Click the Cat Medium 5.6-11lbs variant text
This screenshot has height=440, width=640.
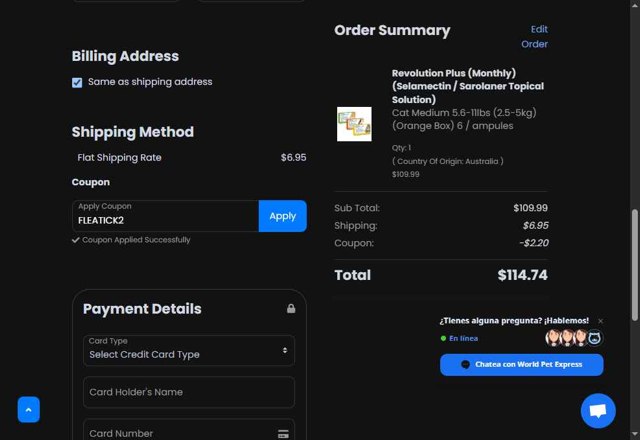464,119
